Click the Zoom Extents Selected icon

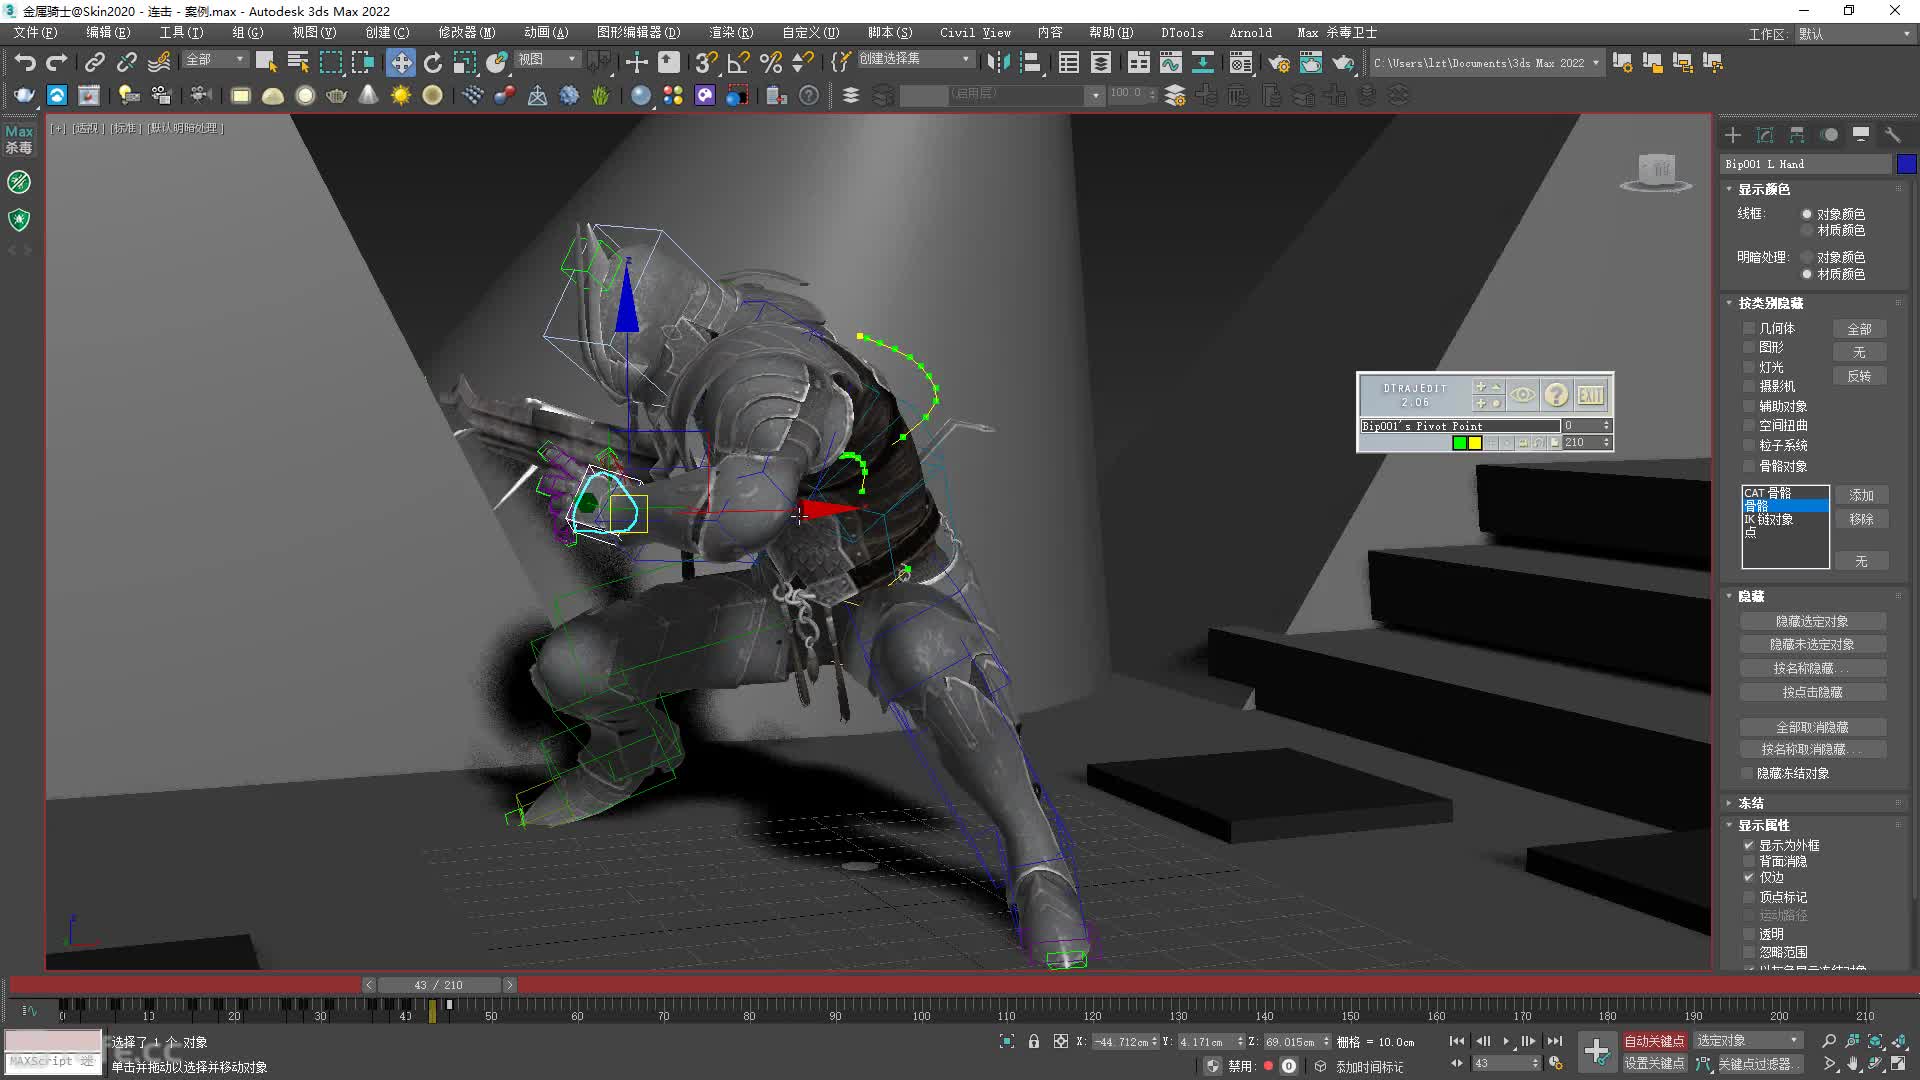pos(1875,1041)
